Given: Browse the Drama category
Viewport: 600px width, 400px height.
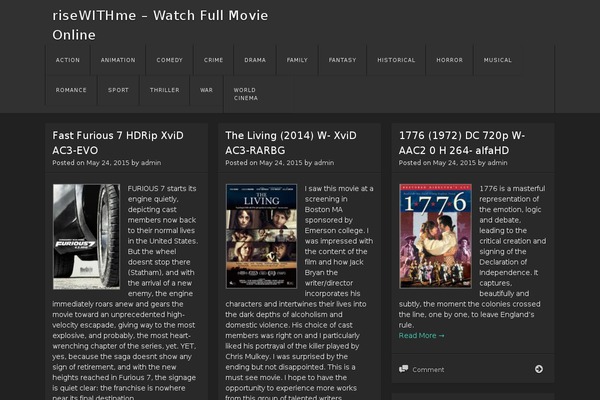Looking at the screenshot, I should point(255,60).
